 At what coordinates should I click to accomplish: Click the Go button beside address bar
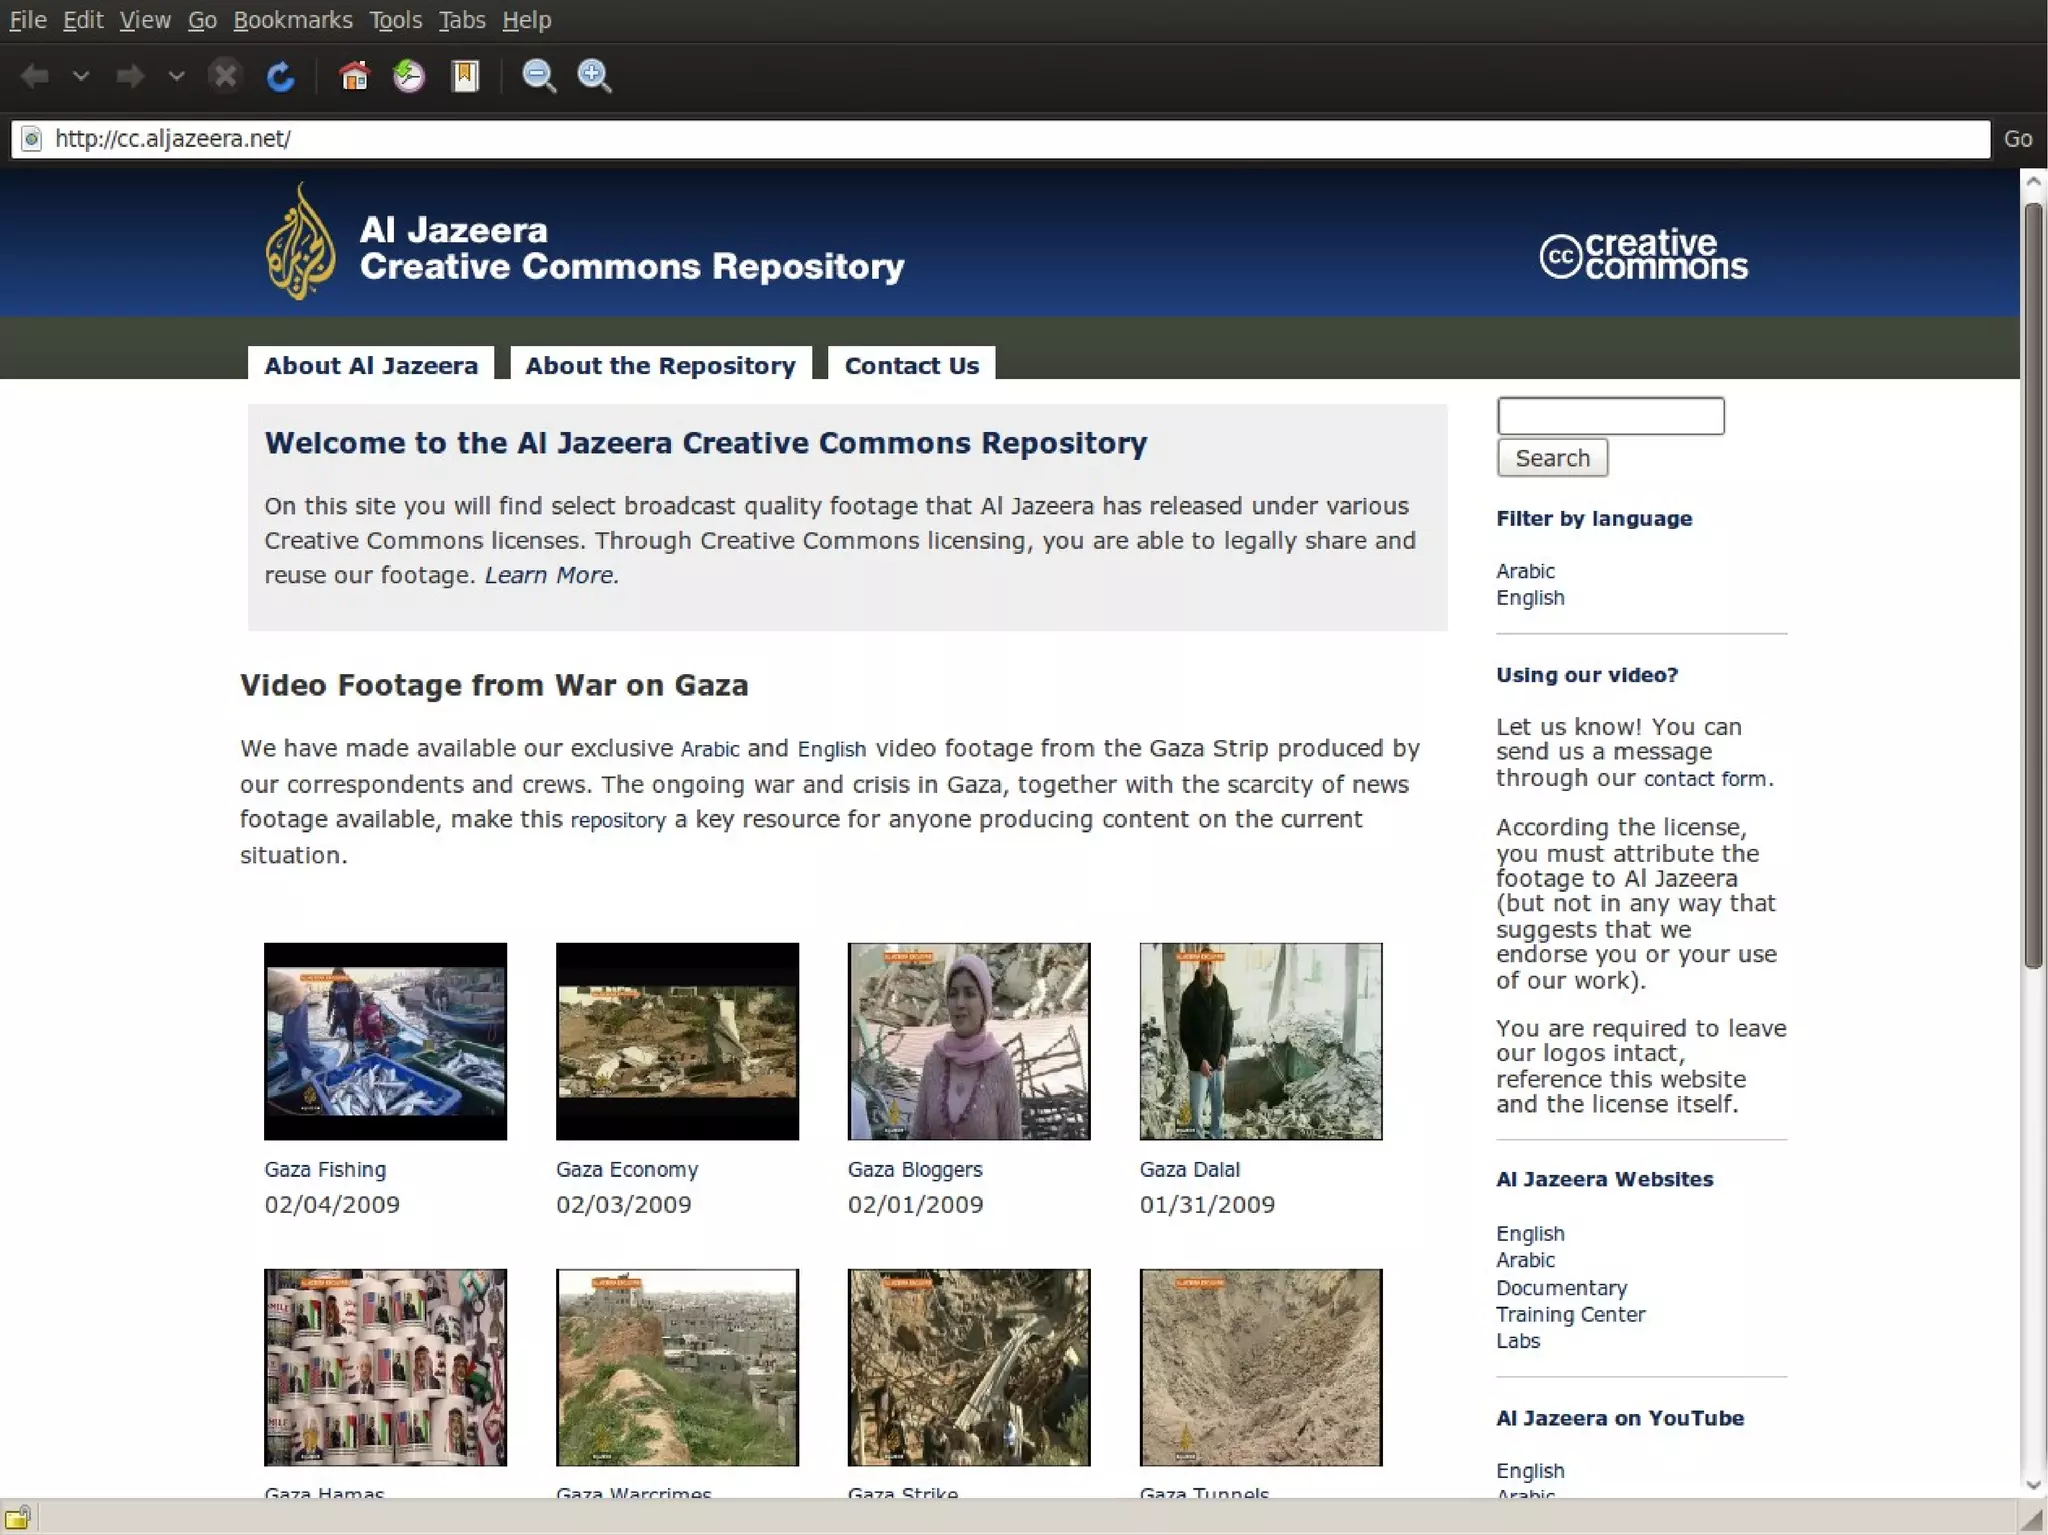pos(2017,139)
